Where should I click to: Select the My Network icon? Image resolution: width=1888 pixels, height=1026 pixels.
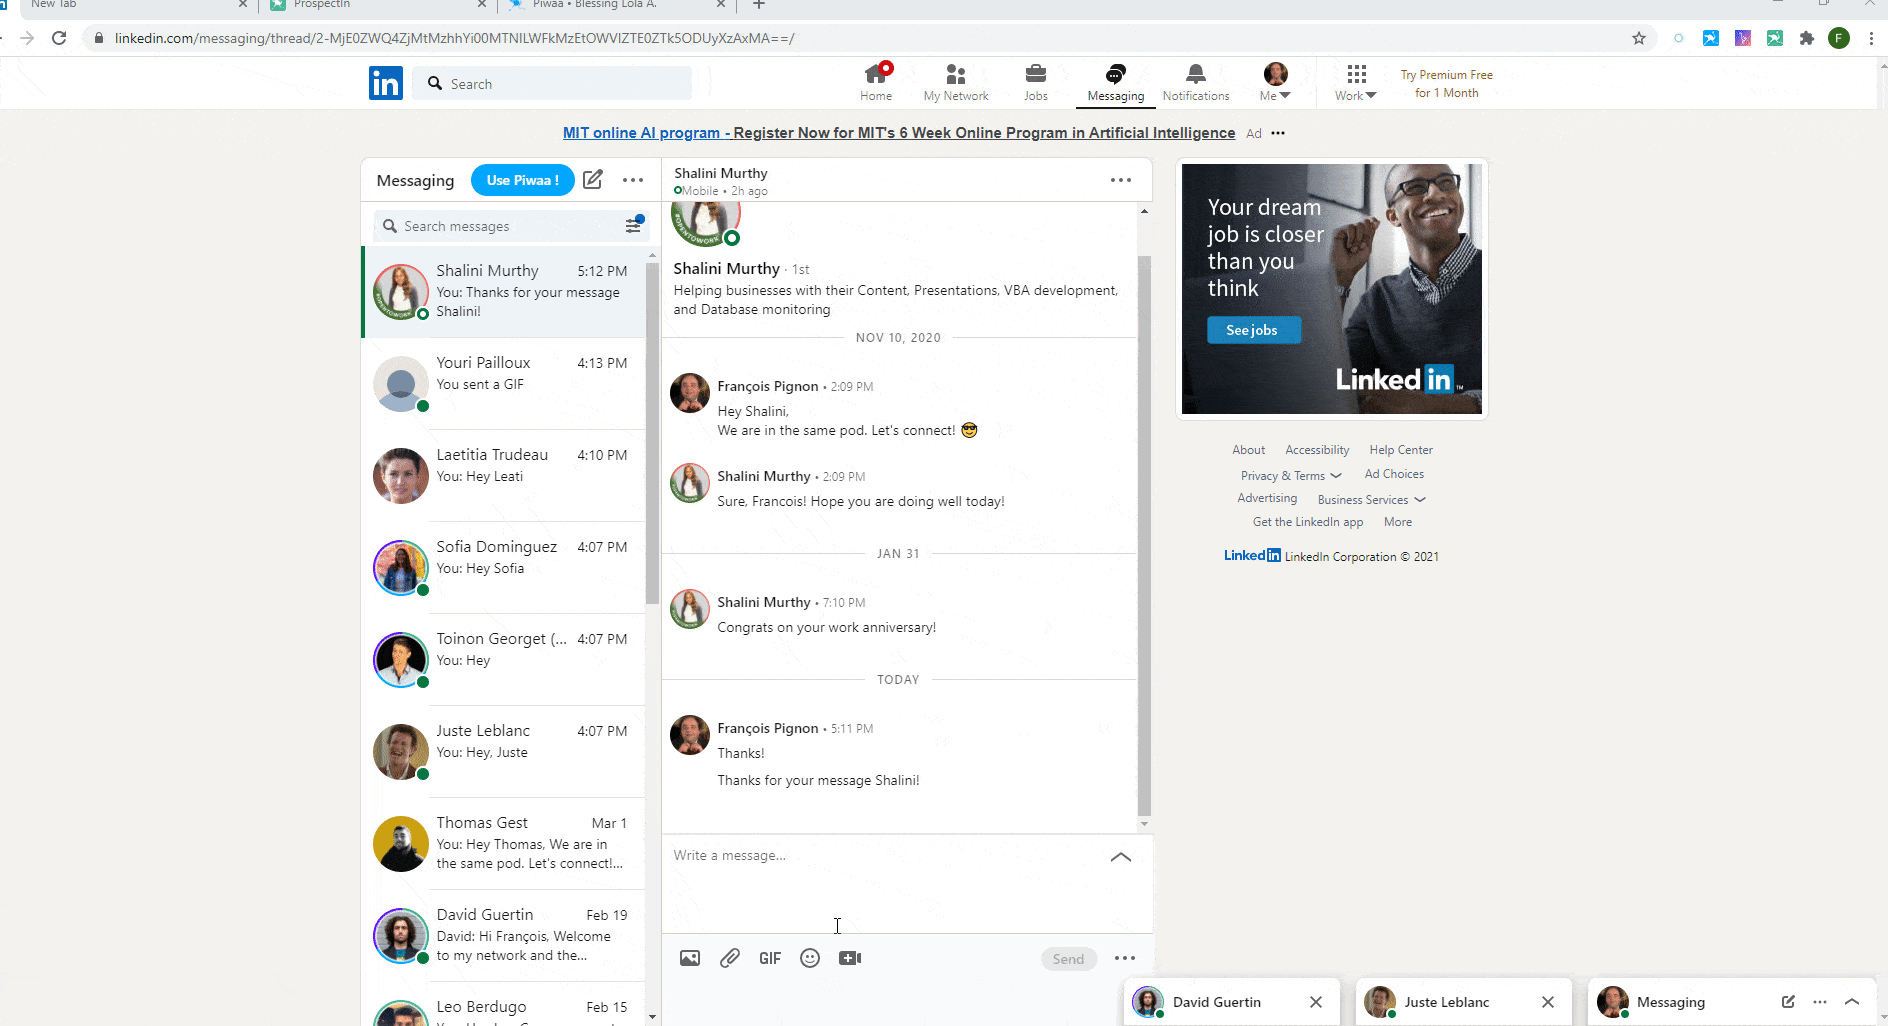pyautogui.click(x=956, y=81)
